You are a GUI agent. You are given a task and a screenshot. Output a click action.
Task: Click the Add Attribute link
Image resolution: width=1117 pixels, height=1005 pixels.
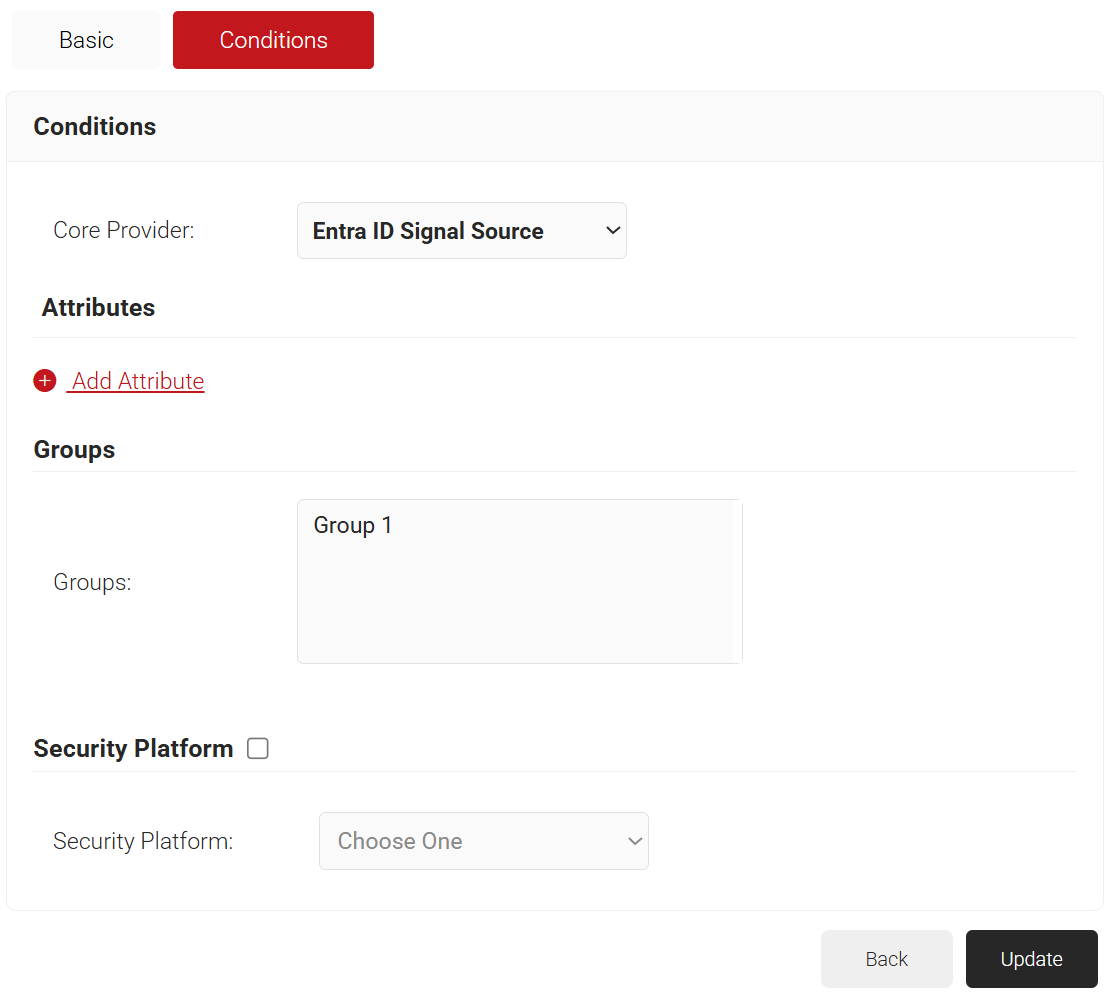pyautogui.click(x=138, y=381)
